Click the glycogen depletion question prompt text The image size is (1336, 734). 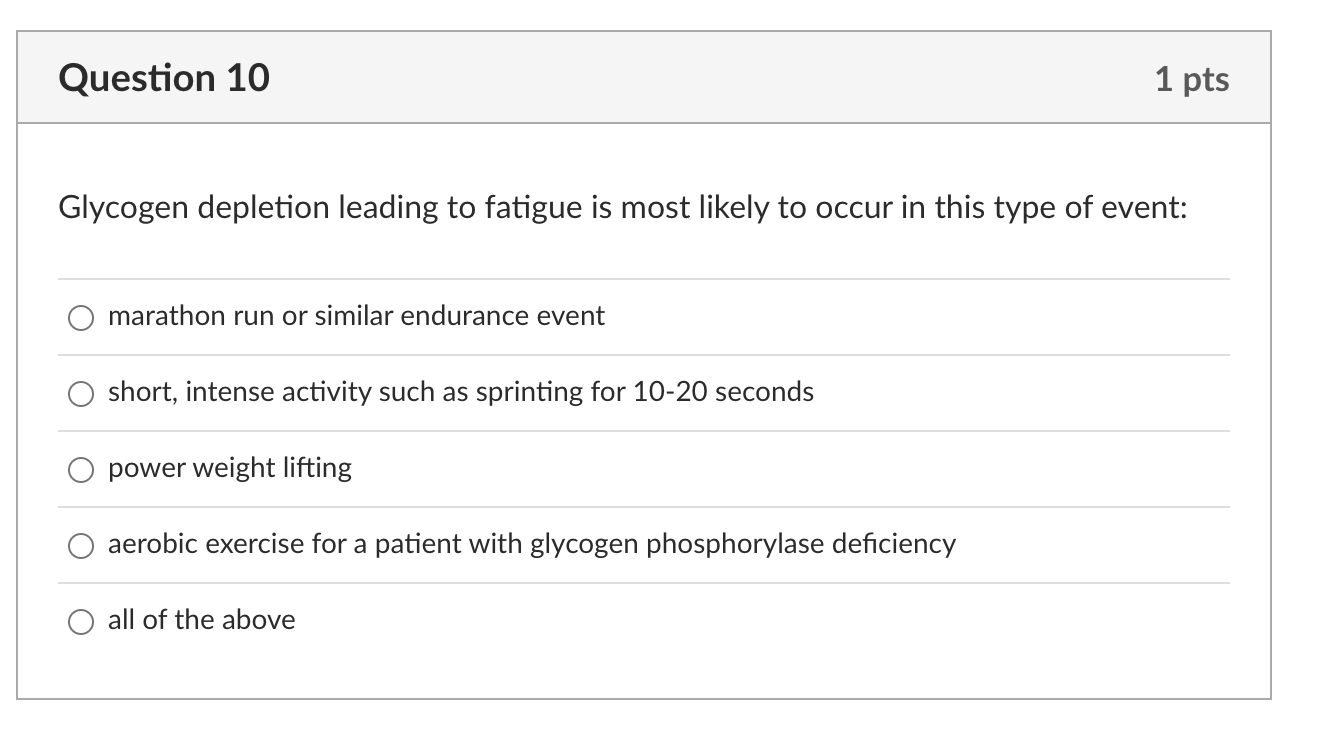pos(624,208)
